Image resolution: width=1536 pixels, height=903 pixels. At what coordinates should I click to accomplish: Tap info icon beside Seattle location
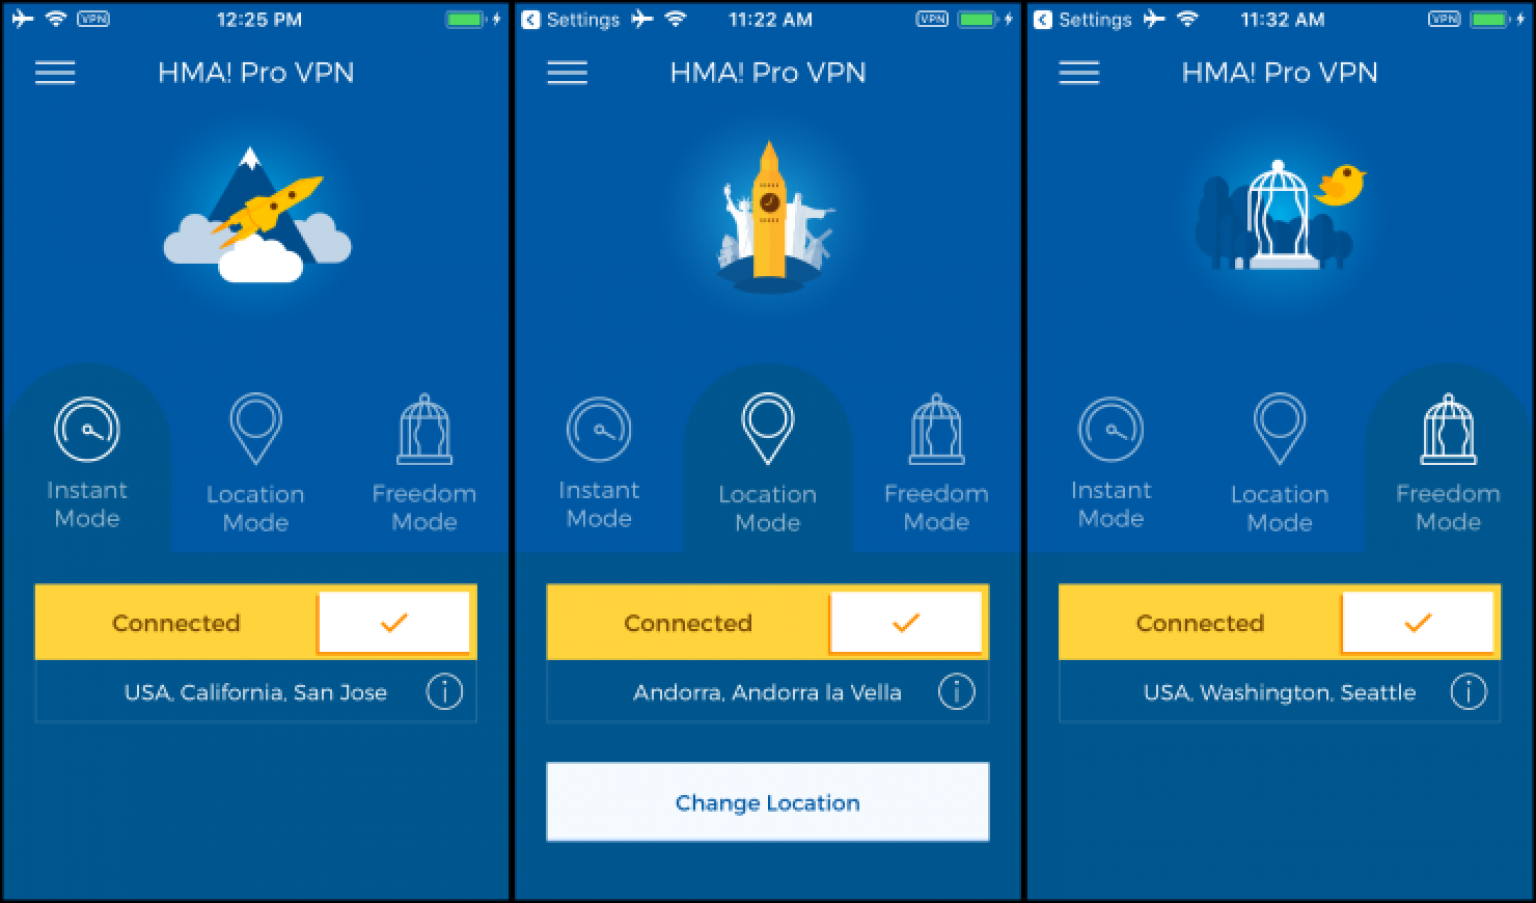tap(1468, 691)
